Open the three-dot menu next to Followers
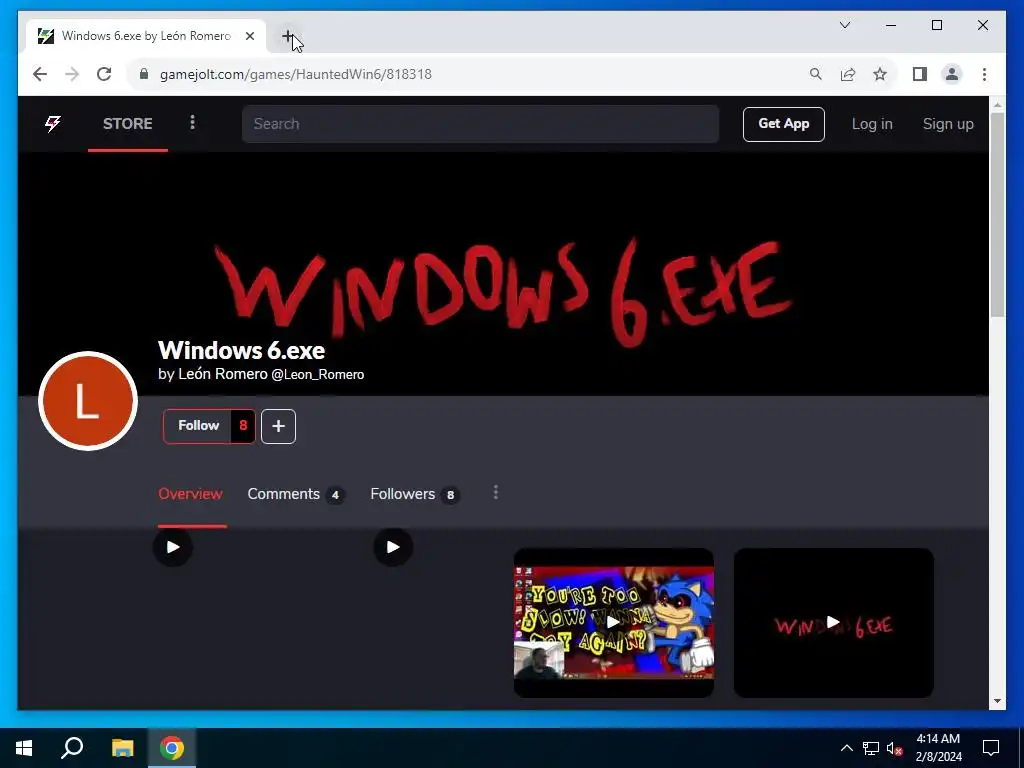Screen dimensions: 1024x768 496,492
